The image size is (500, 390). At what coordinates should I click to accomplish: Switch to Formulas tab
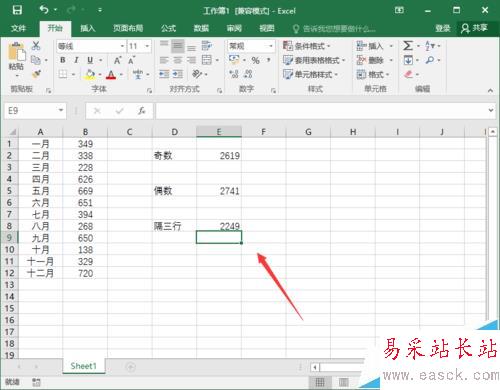[168, 28]
